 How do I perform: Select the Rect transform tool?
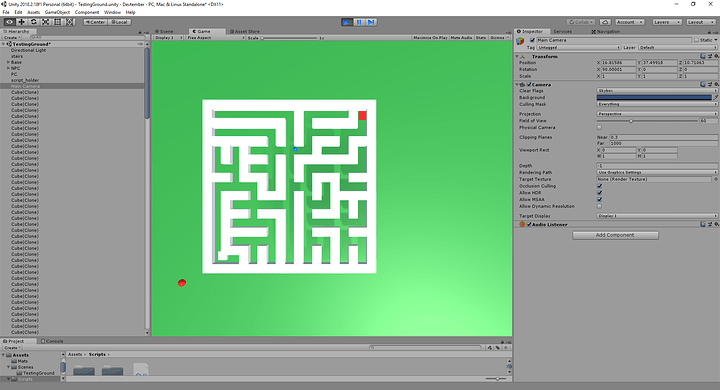[x=57, y=22]
